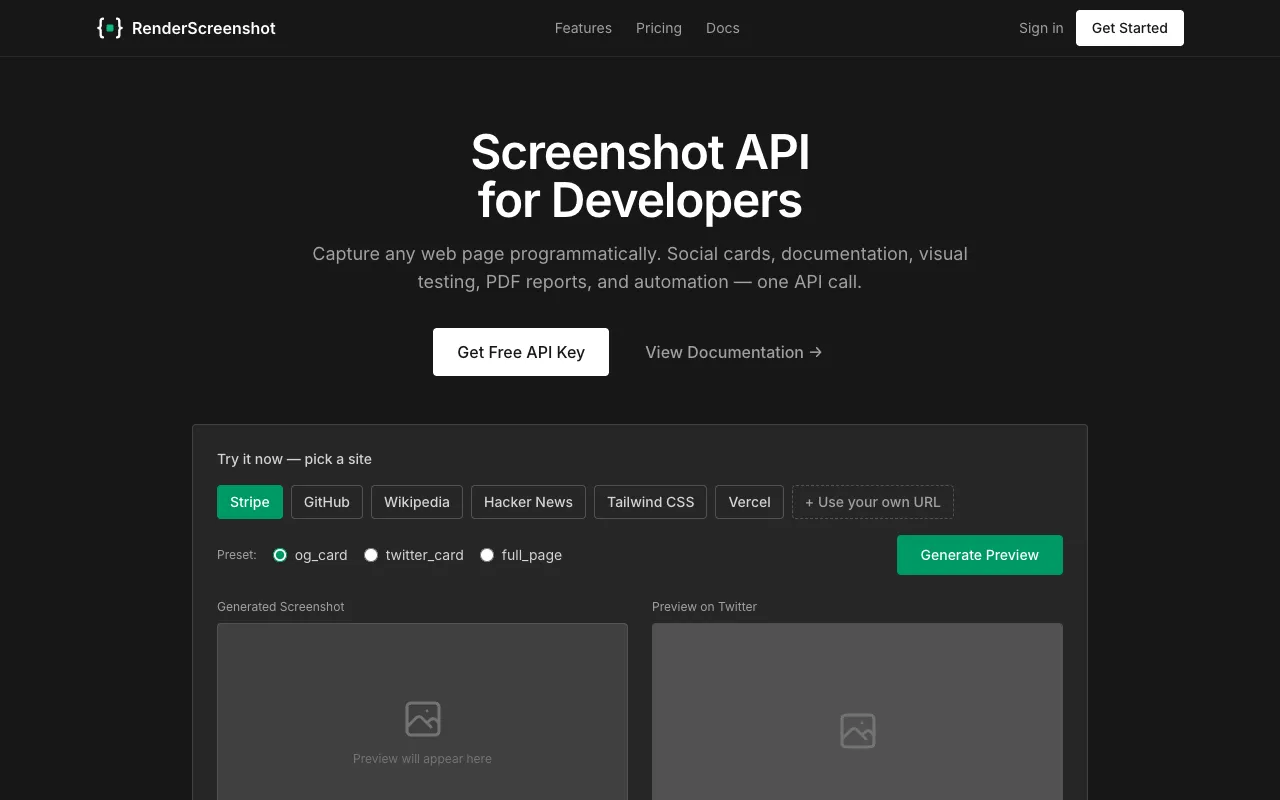Click the 'Preset:' label
This screenshot has height=800, width=1280.
[x=237, y=555]
